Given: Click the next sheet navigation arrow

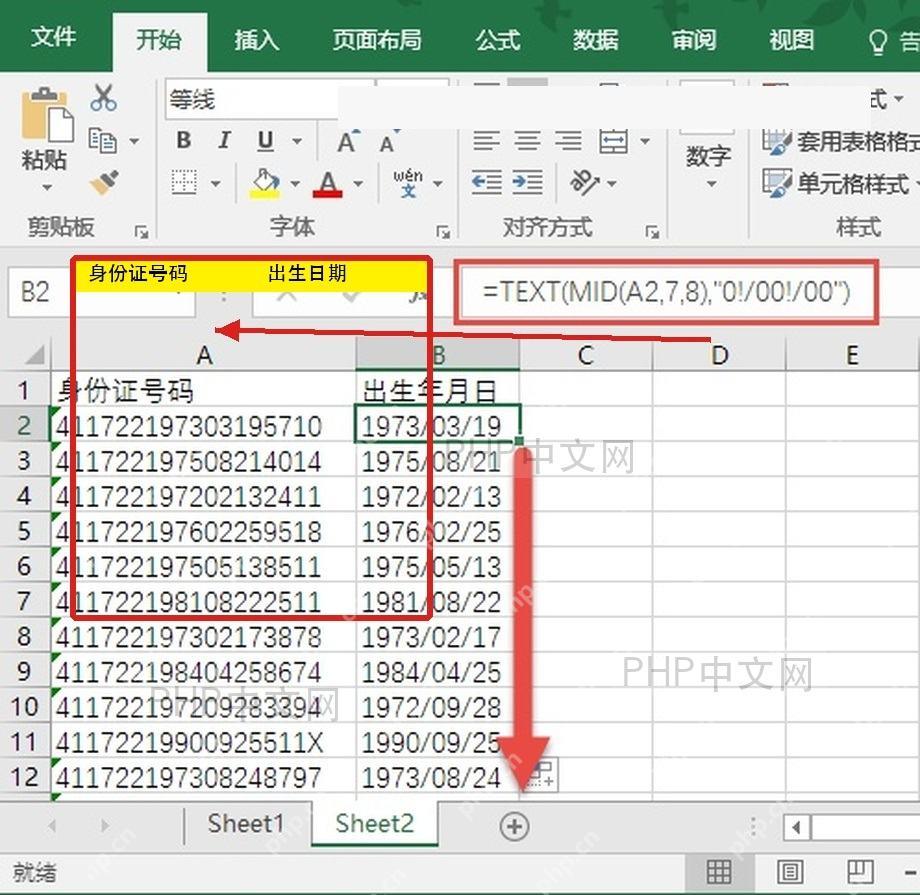Looking at the screenshot, I should [x=105, y=826].
